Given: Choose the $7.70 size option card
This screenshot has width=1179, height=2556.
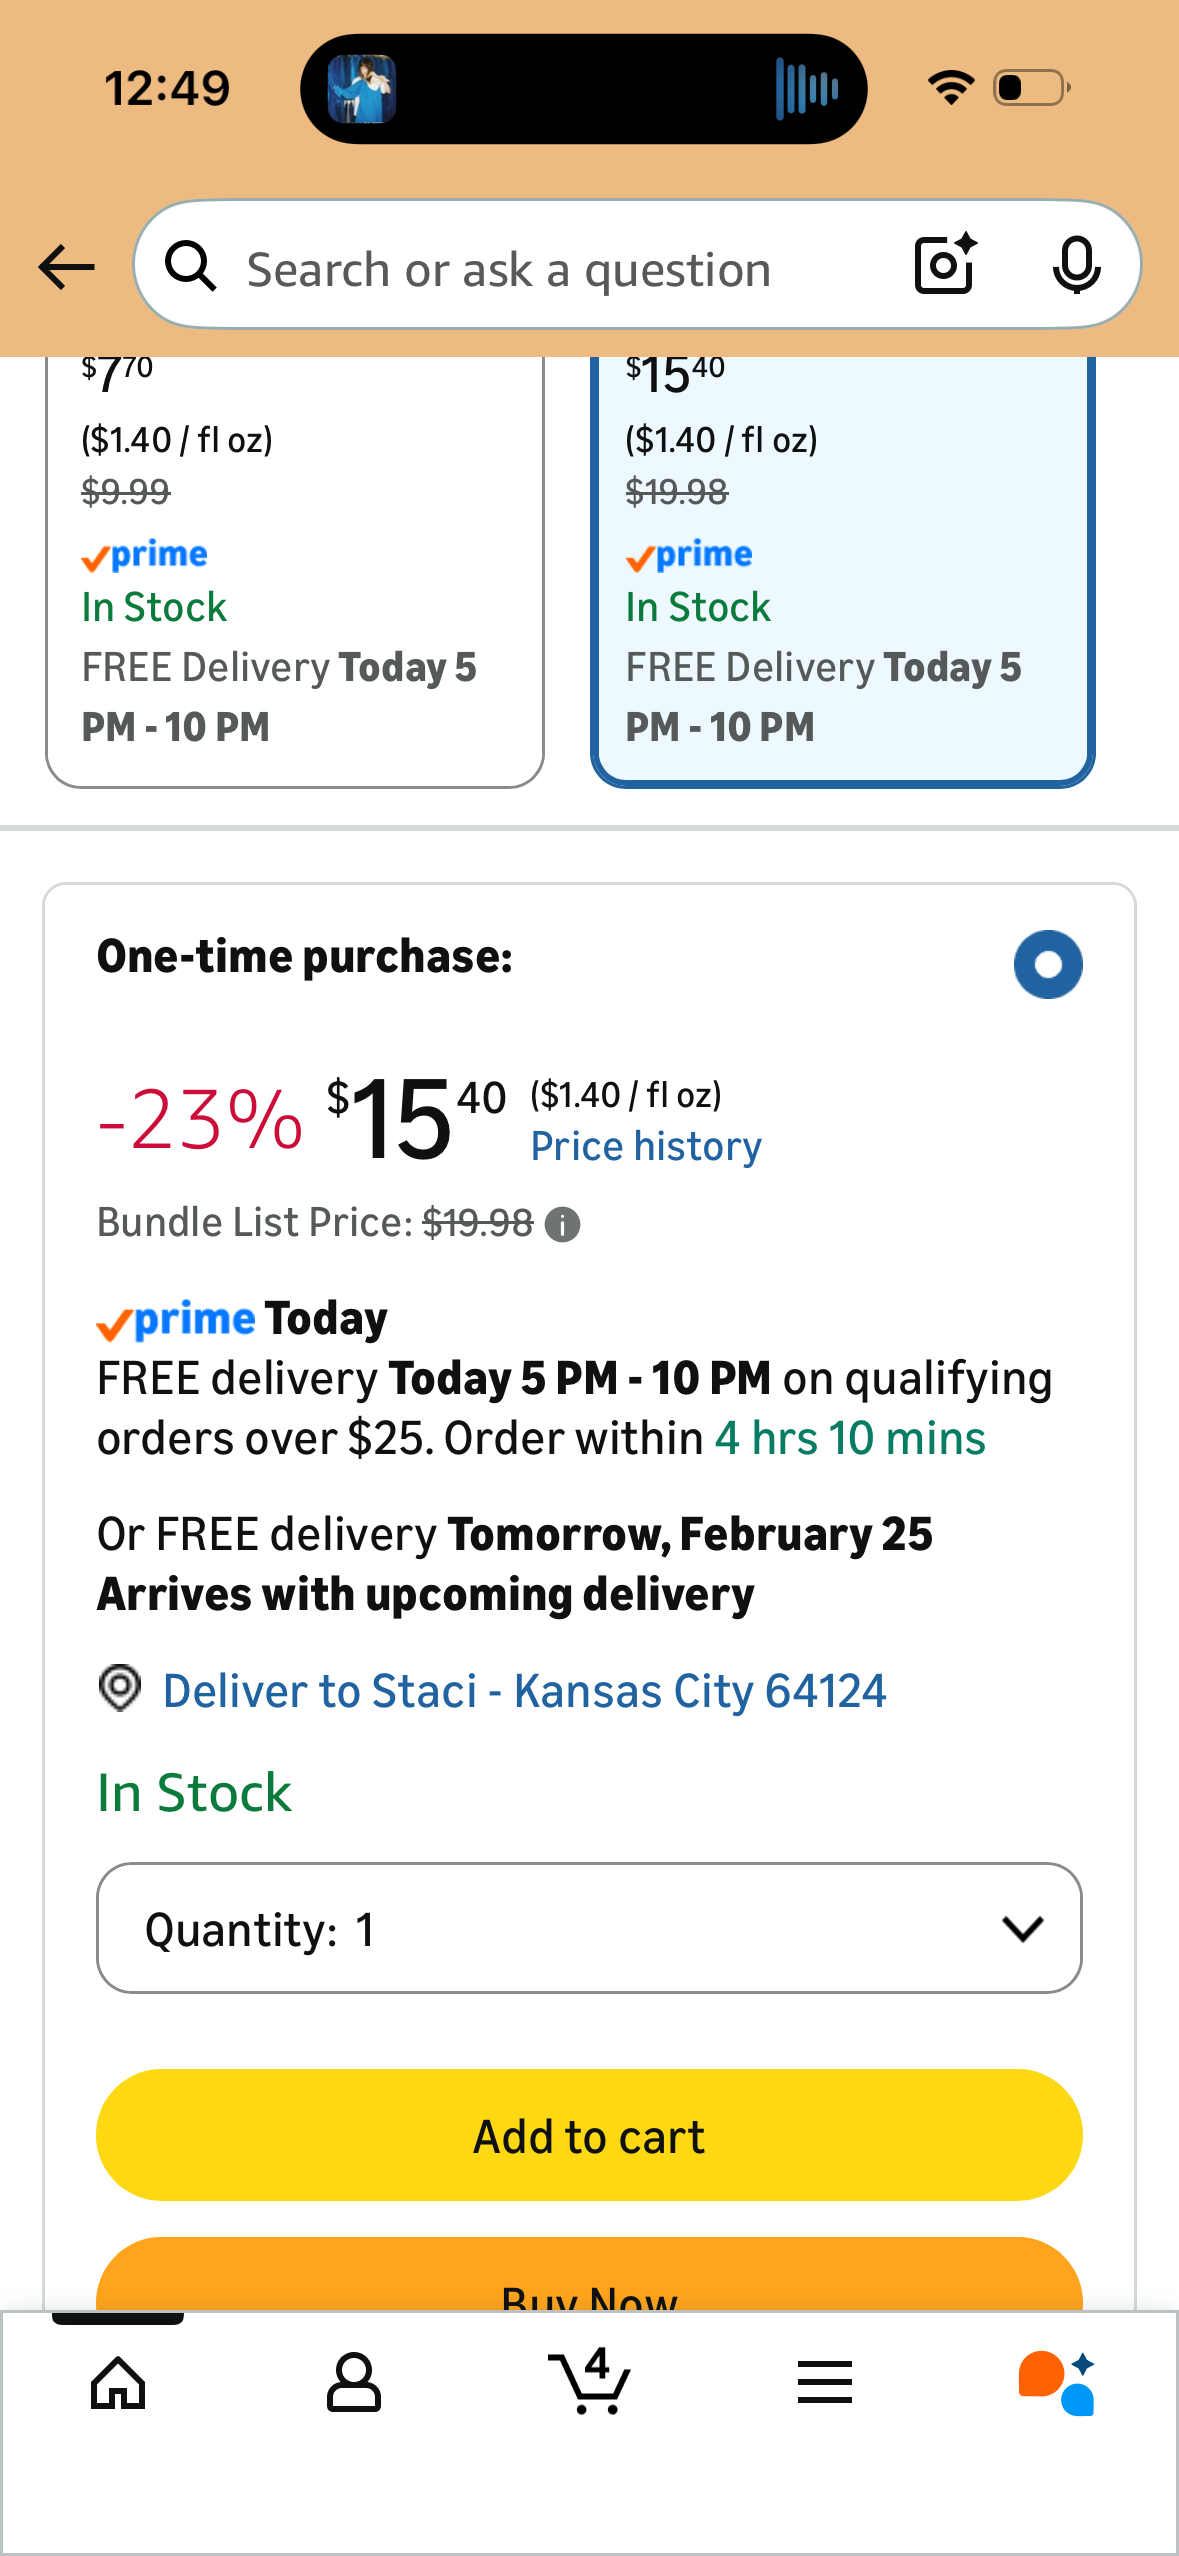Looking at the screenshot, I should point(295,570).
